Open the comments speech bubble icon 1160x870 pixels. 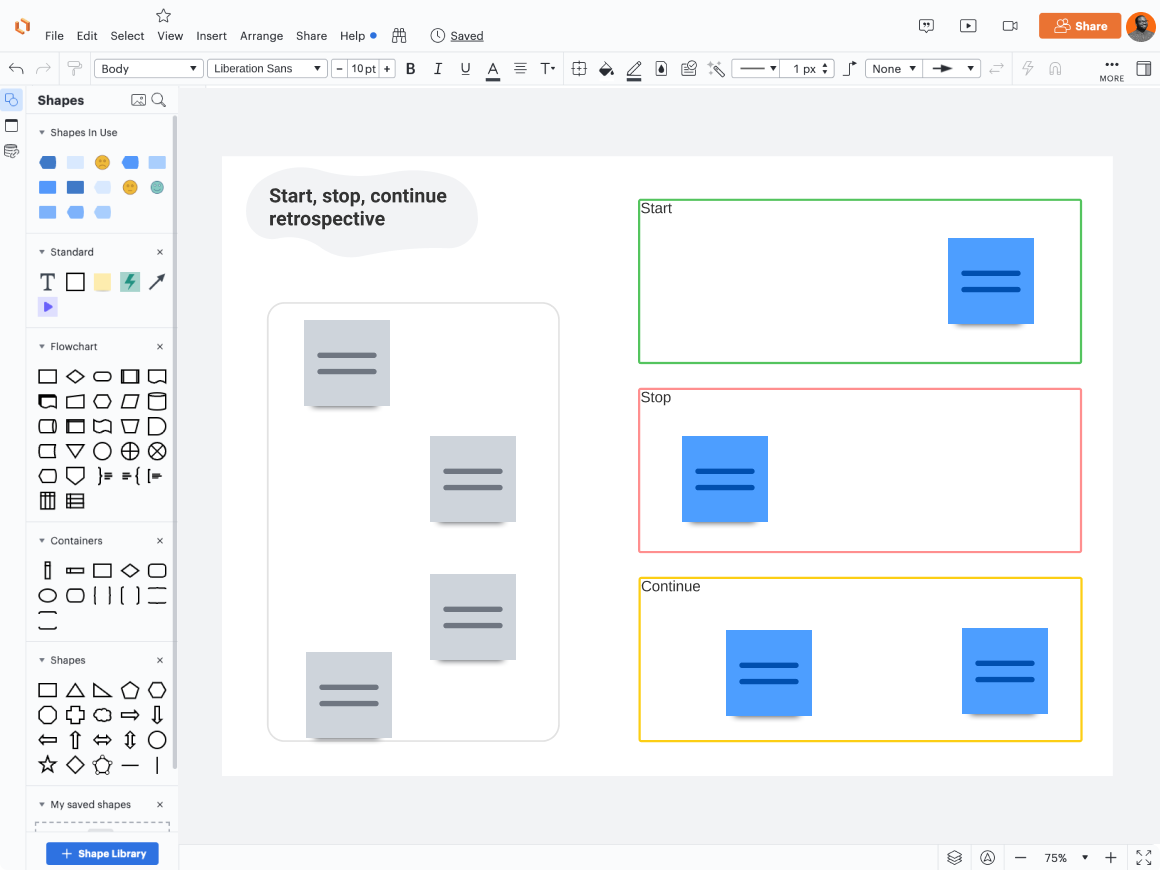tap(927, 26)
